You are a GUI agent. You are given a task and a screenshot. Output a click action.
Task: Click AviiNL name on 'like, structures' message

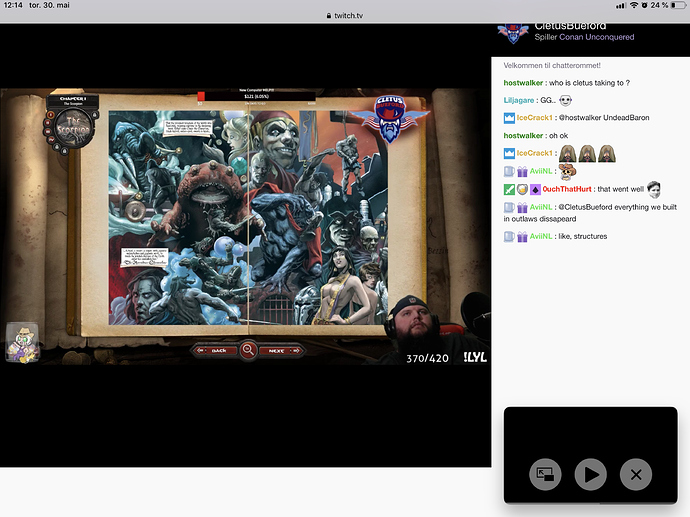pos(541,236)
